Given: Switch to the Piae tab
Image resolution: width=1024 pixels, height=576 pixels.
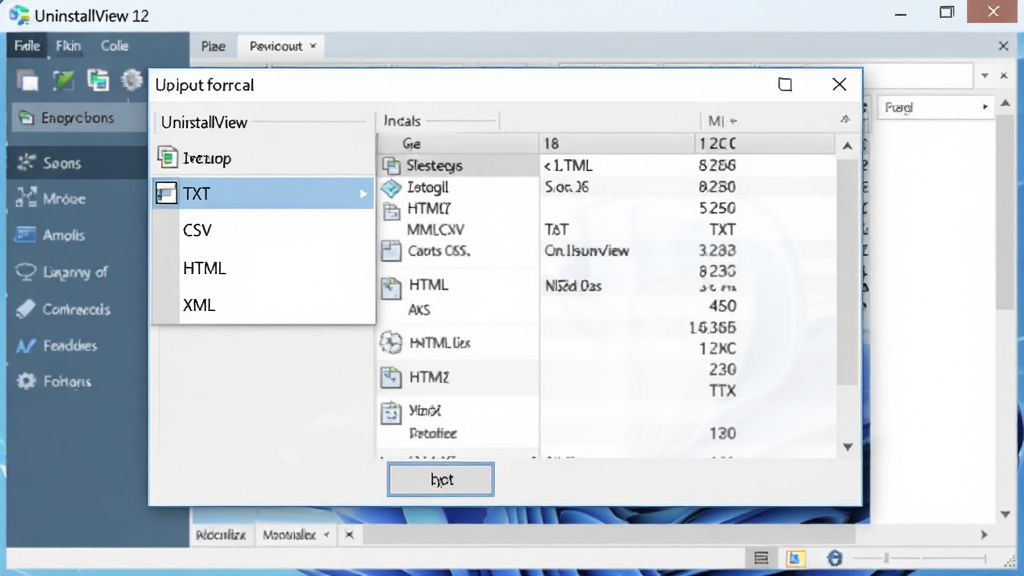Looking at the screenshot, I should [x=213, y=46].
